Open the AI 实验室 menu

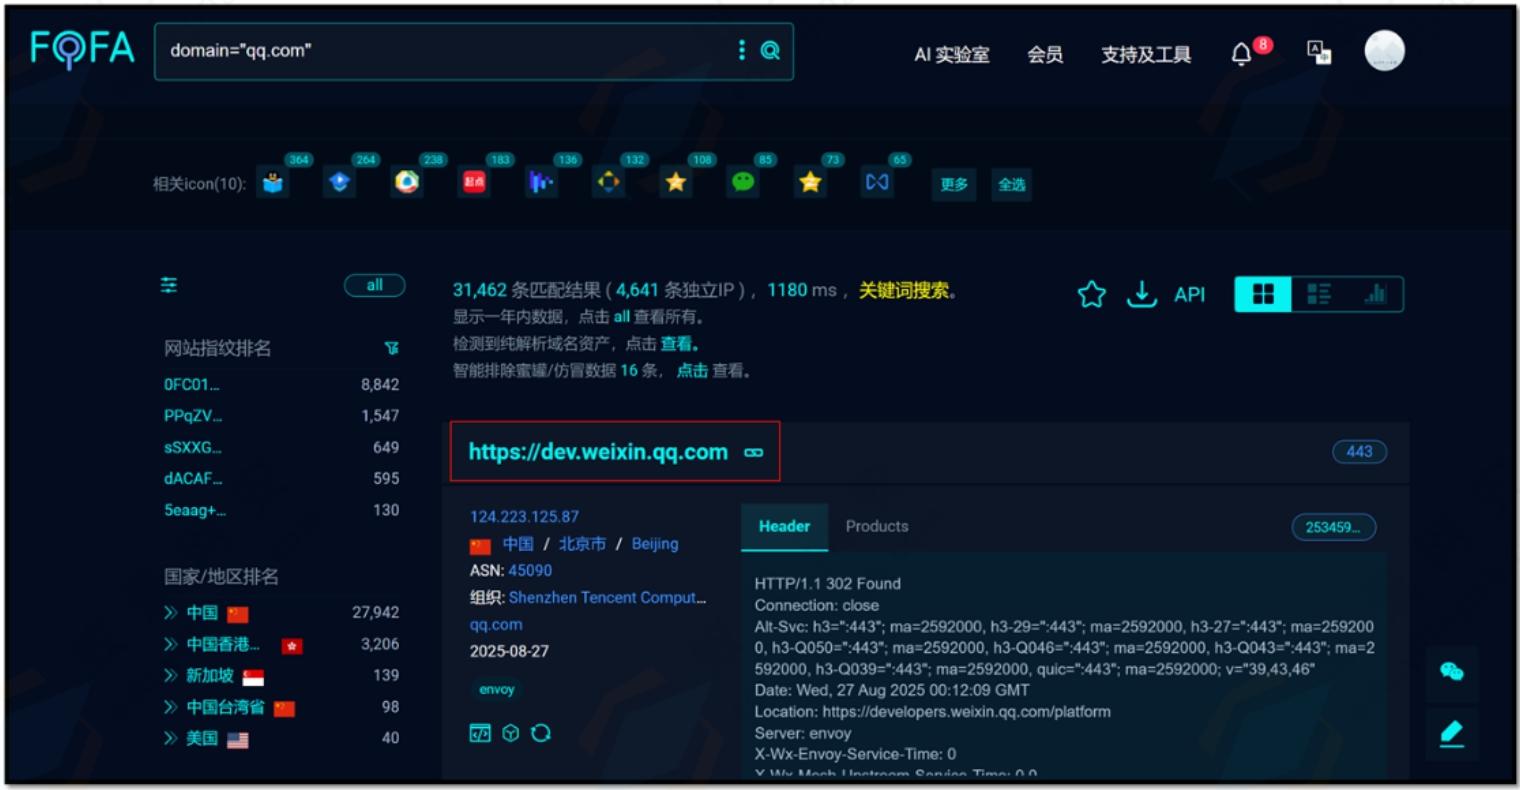pyautogui.click(x=952, y=55)
